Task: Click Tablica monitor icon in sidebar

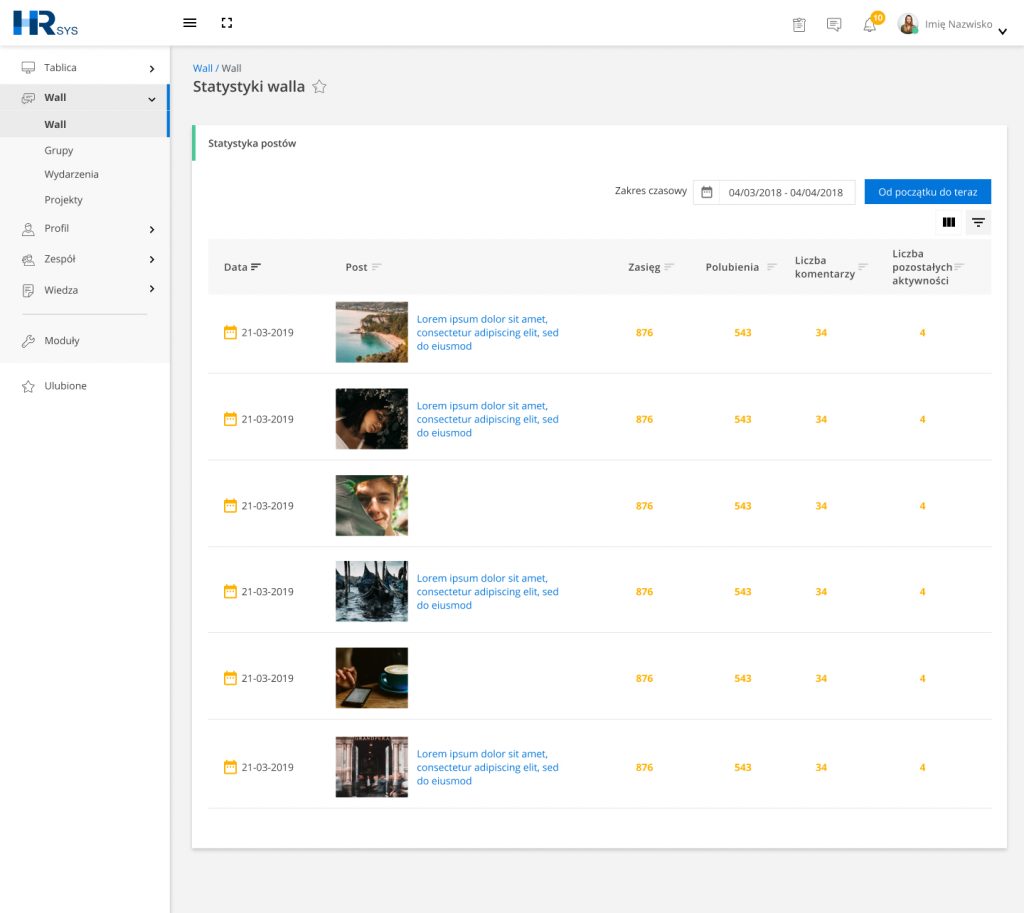Action: point(28,67)
